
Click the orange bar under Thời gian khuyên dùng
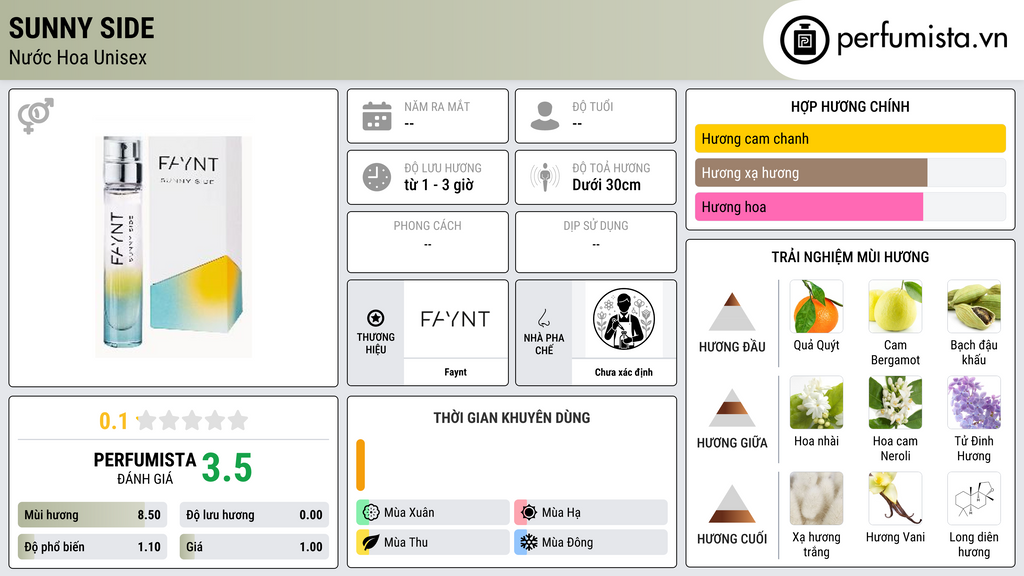360,465
